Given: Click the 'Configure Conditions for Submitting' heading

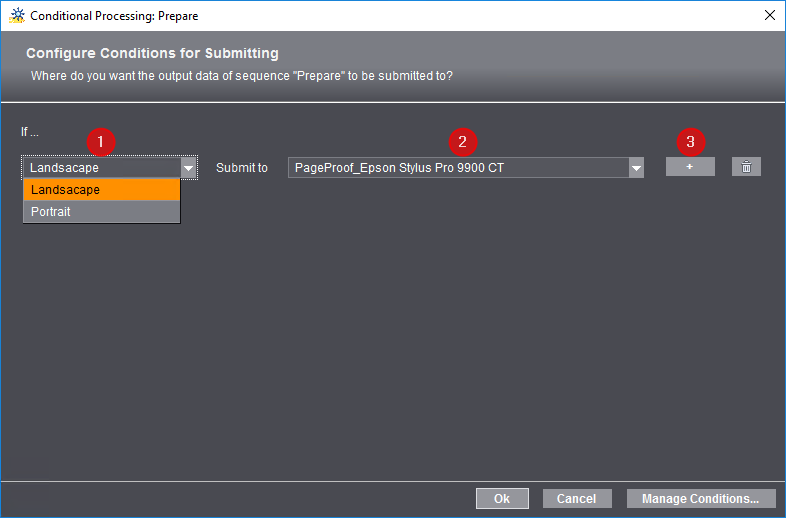Looking at the screenshot, I should click(x=152, y=53).
